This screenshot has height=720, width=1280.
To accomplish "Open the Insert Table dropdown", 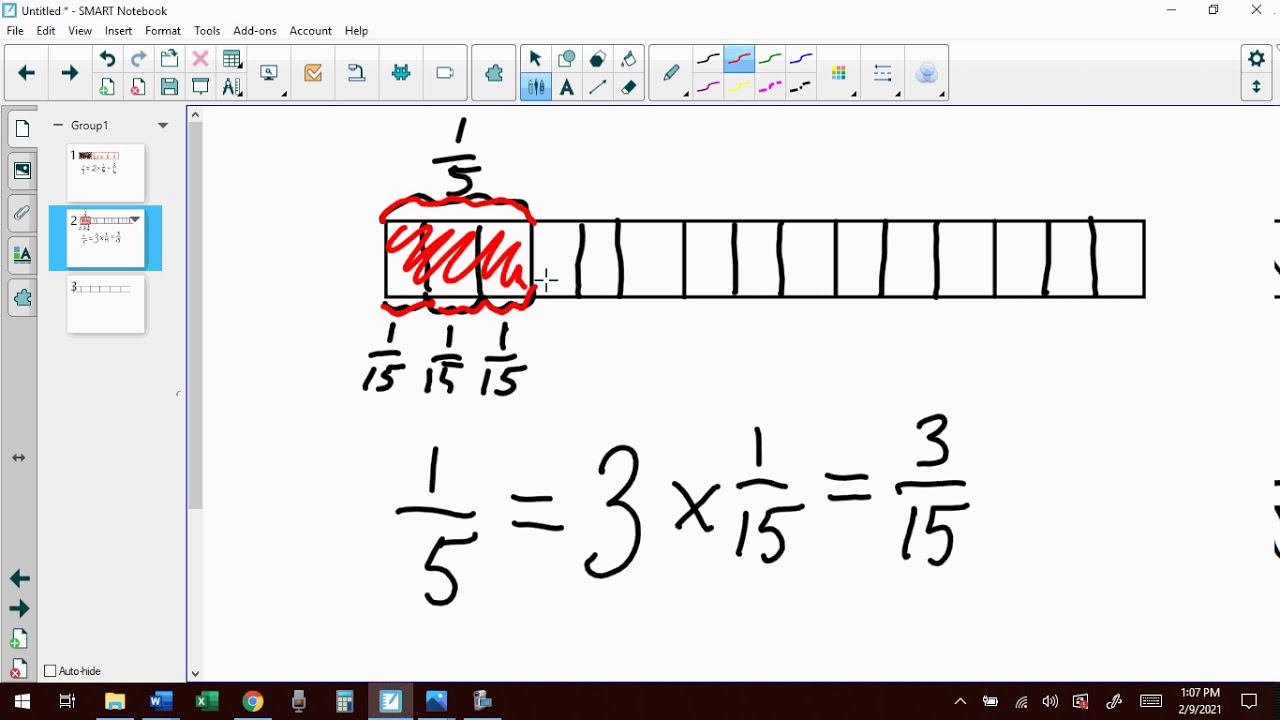I will [232, 59].
